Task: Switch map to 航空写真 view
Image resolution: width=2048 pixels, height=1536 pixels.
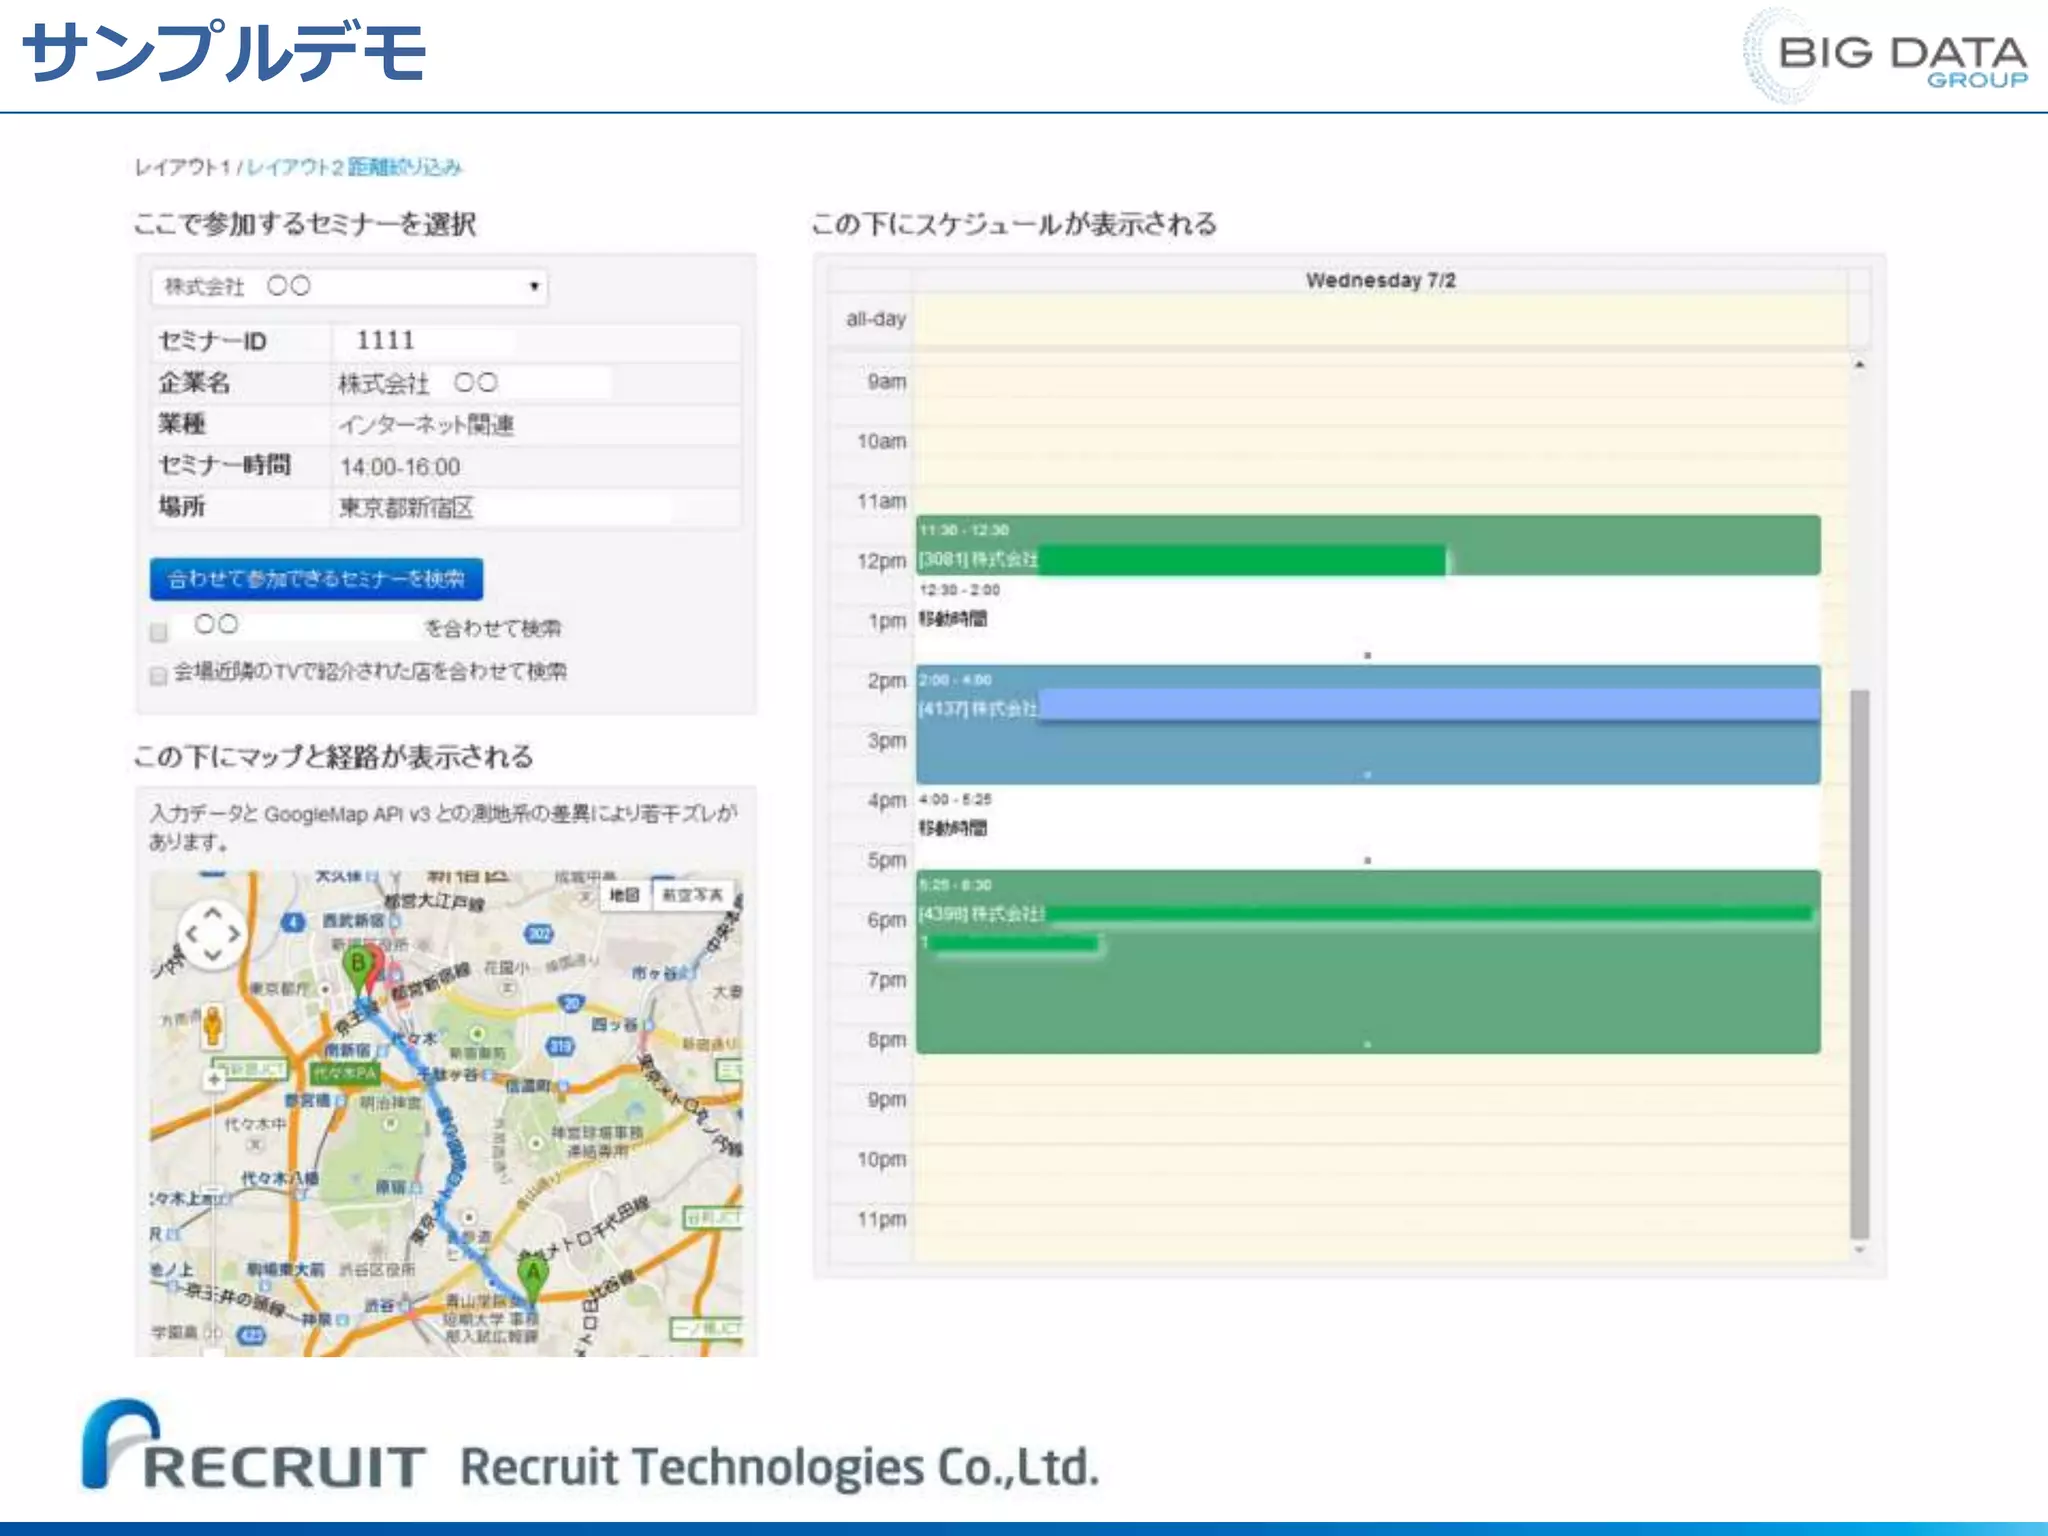Action: tap(692, 895)
